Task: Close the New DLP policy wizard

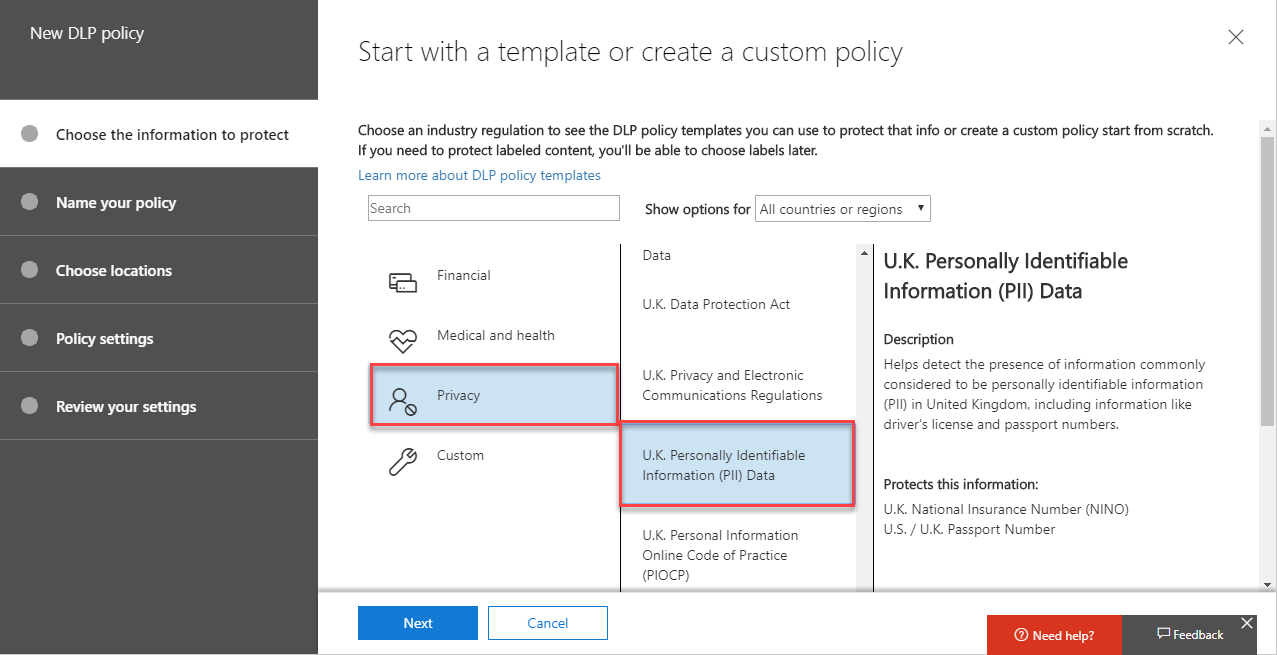Action: [x=1236, y=37]
